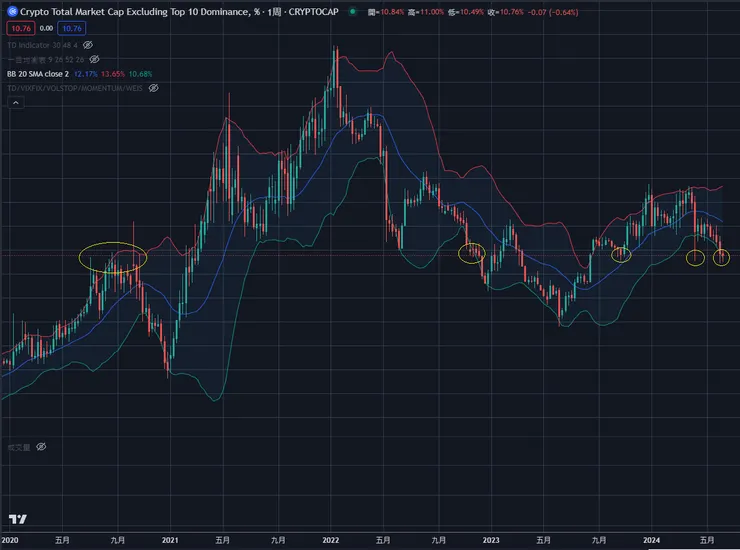Click the green market status dot

(x=353, y=11)
